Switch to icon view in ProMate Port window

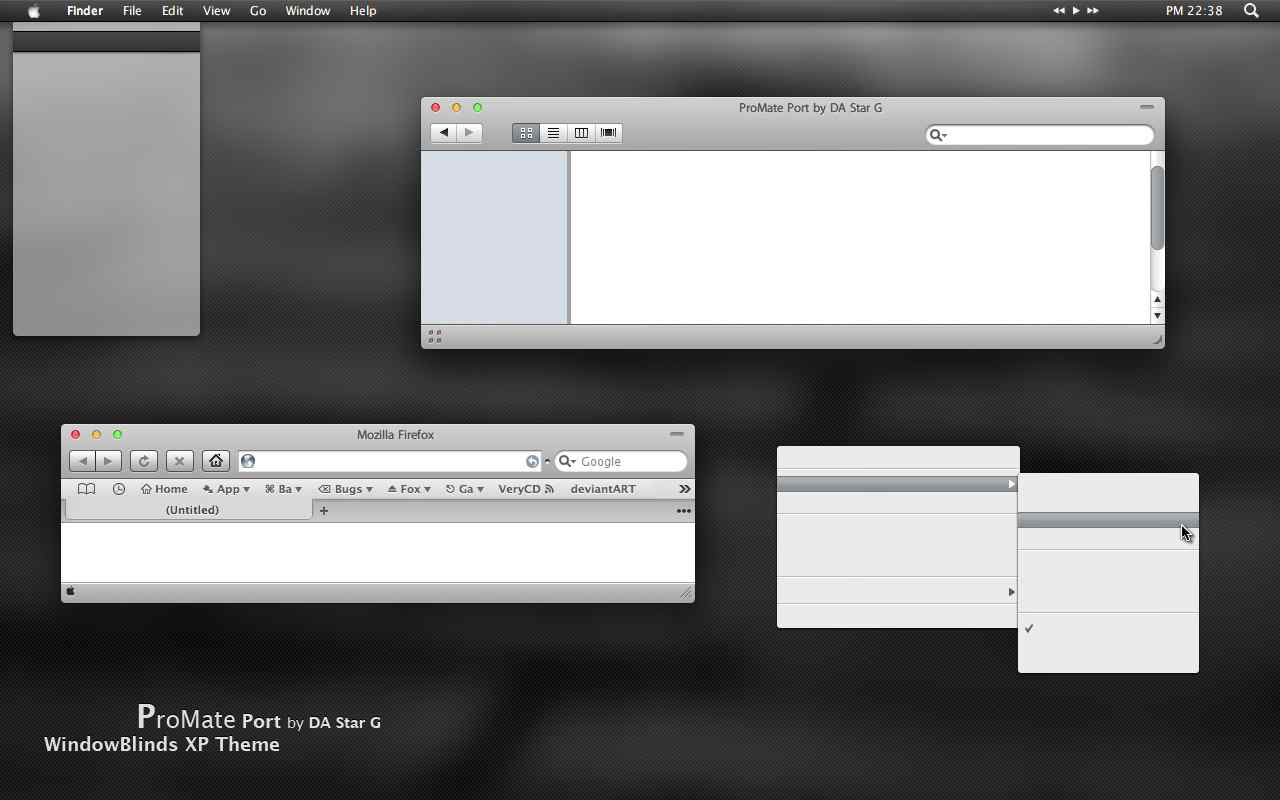(526, 133)
